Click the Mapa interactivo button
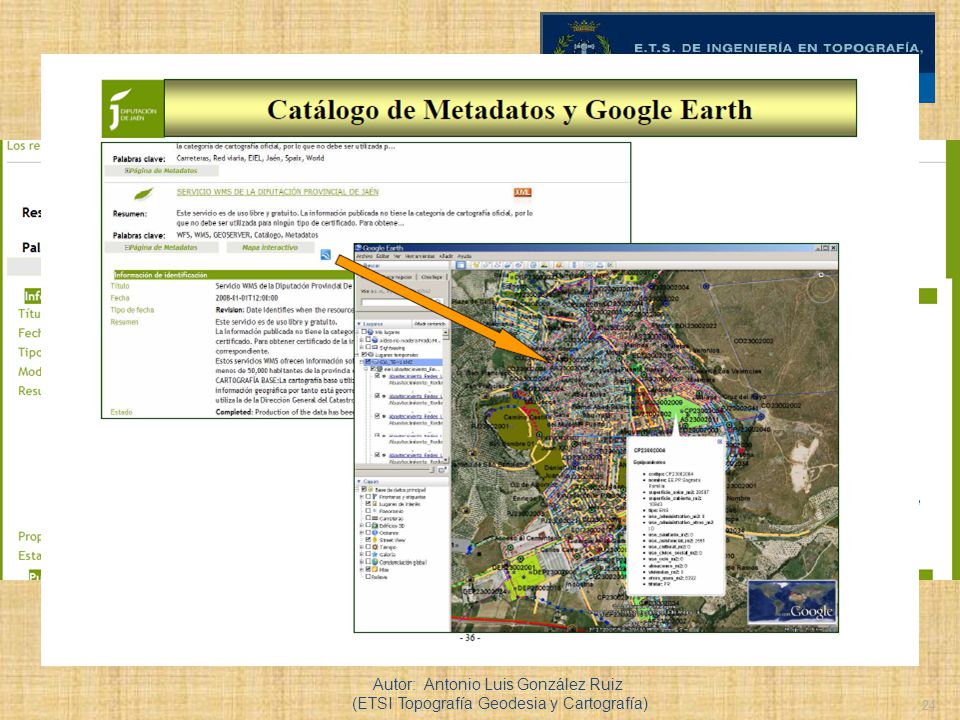The height and width of the screenshot is (720, 960). coord(270,247)
